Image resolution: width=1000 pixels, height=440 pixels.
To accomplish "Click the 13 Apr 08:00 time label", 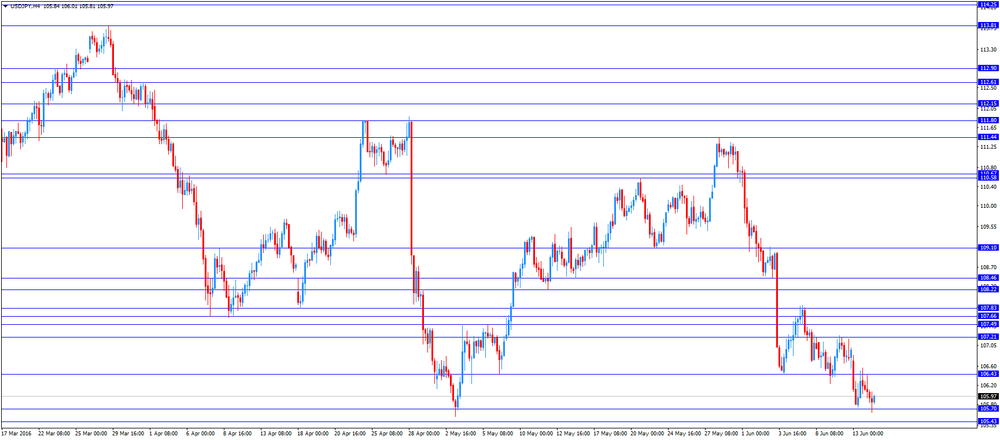I will click(276, 433).
